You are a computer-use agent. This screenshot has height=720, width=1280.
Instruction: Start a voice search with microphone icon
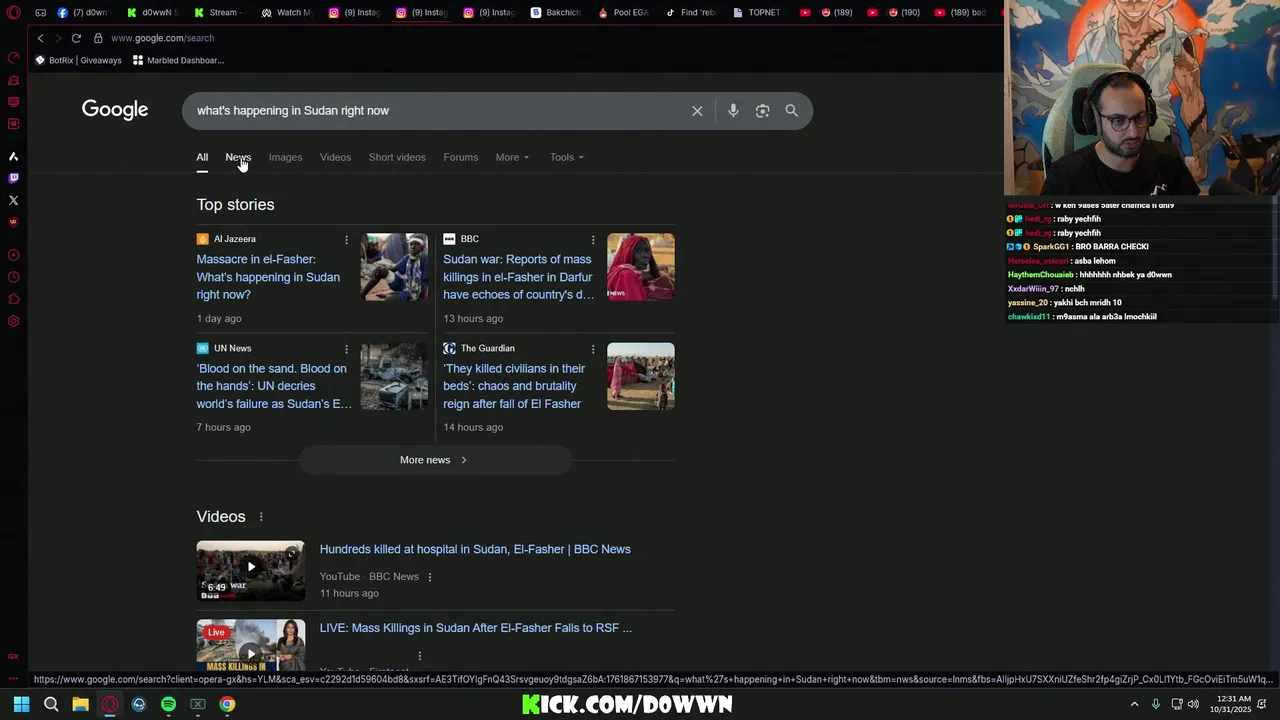(x=733, y=111)
